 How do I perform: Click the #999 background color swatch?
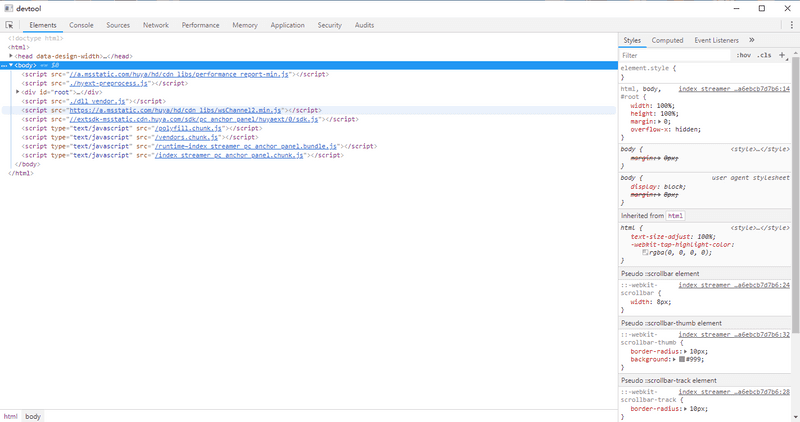pyautogui.click(x=681, y=358)
